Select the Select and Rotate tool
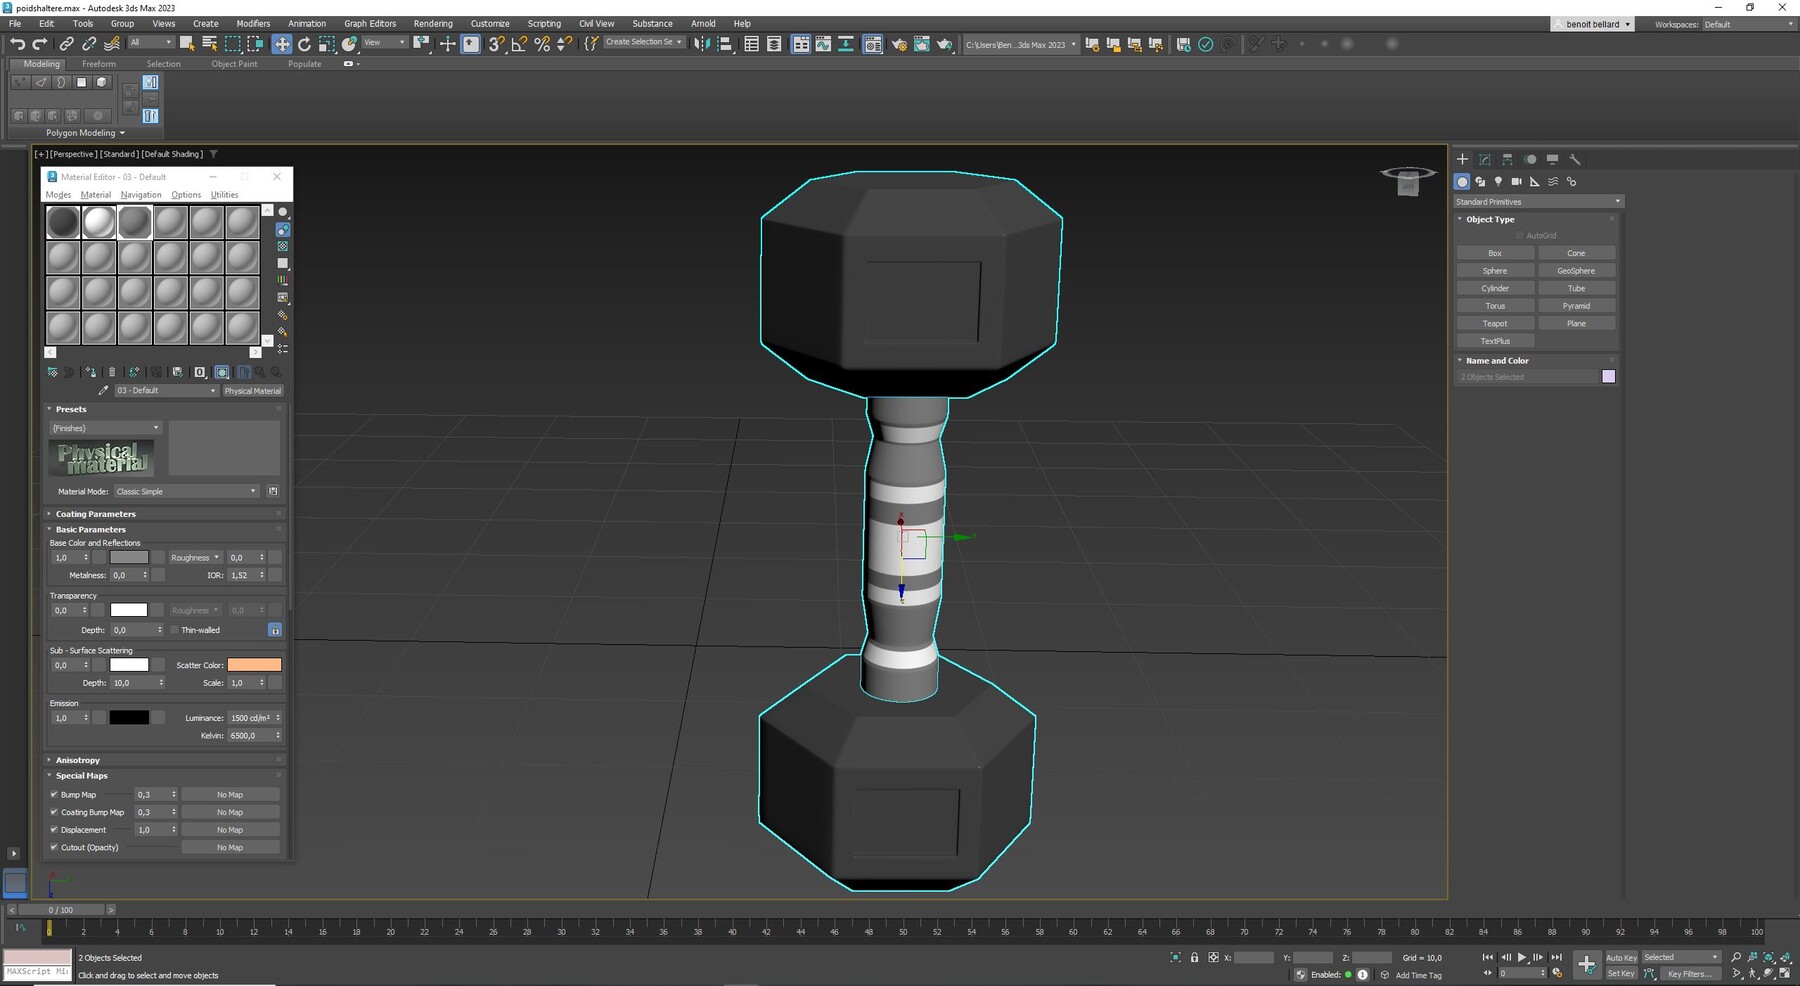This screenshot has width=1800, height=986. [x=303, y=43]
